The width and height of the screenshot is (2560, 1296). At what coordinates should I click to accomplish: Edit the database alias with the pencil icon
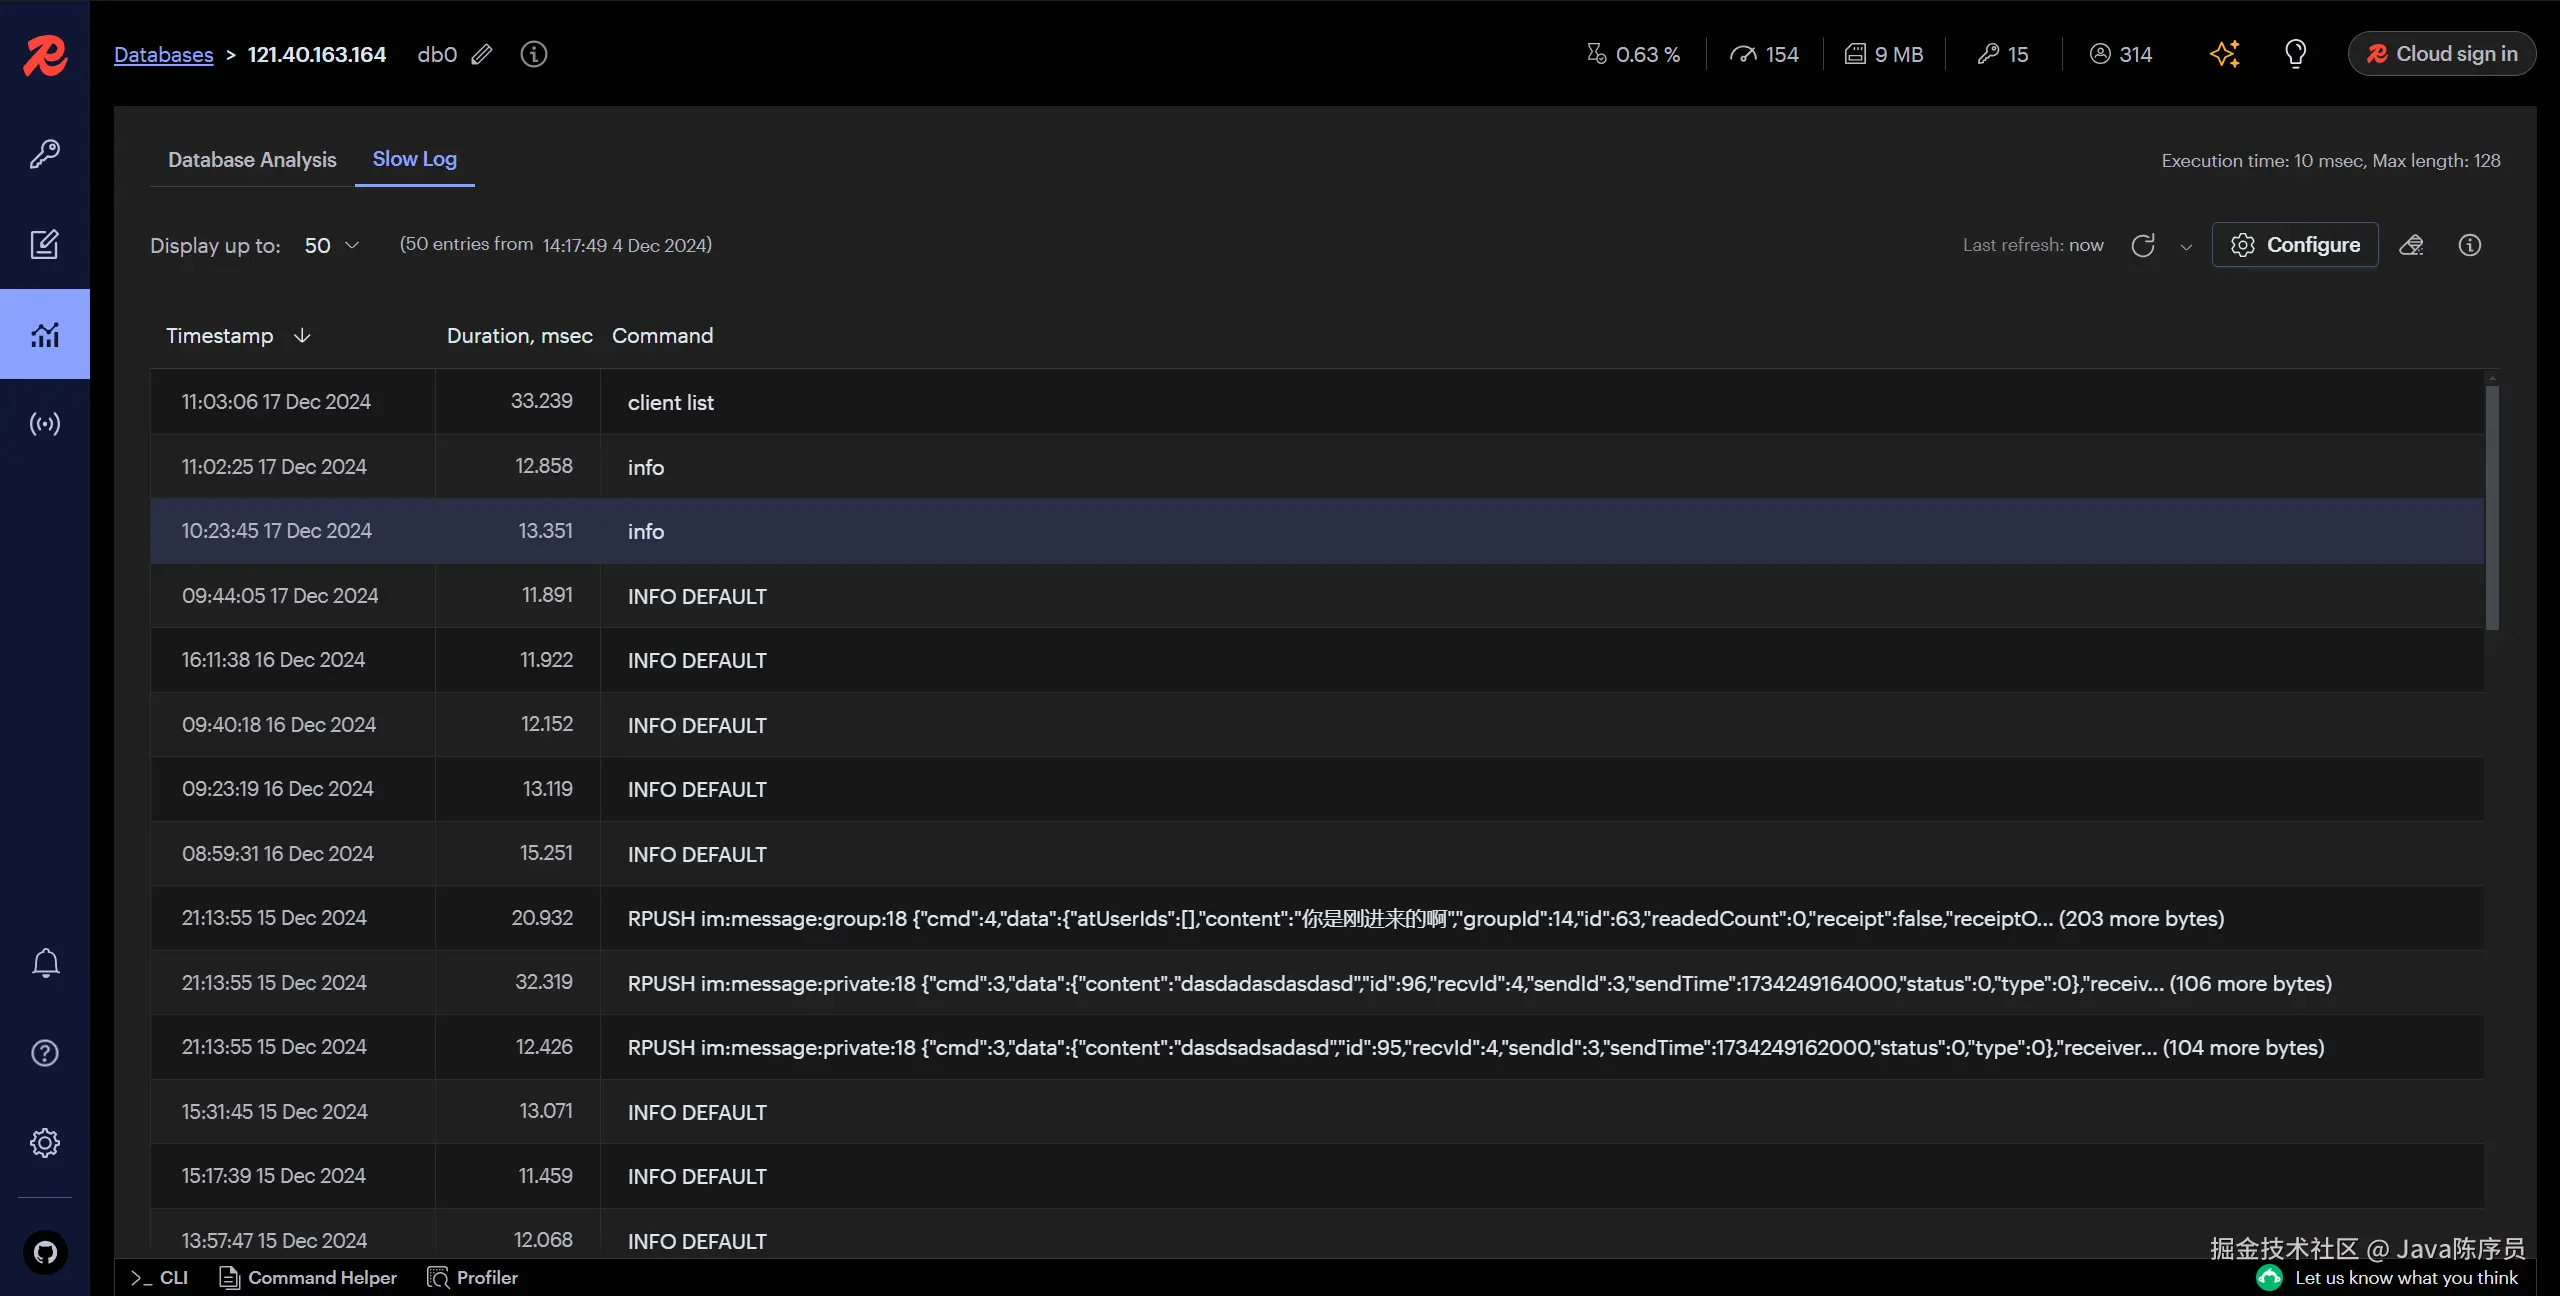482,54
